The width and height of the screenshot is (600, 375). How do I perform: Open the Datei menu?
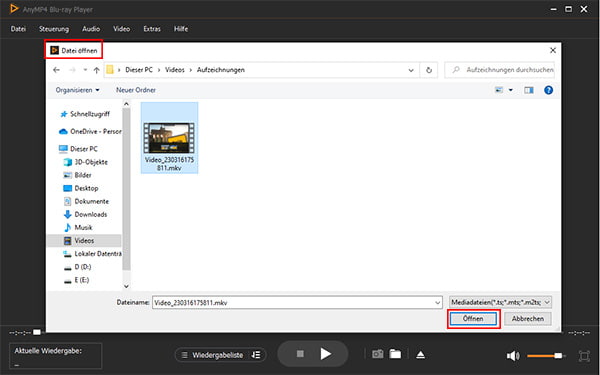[x=18, y=29]
